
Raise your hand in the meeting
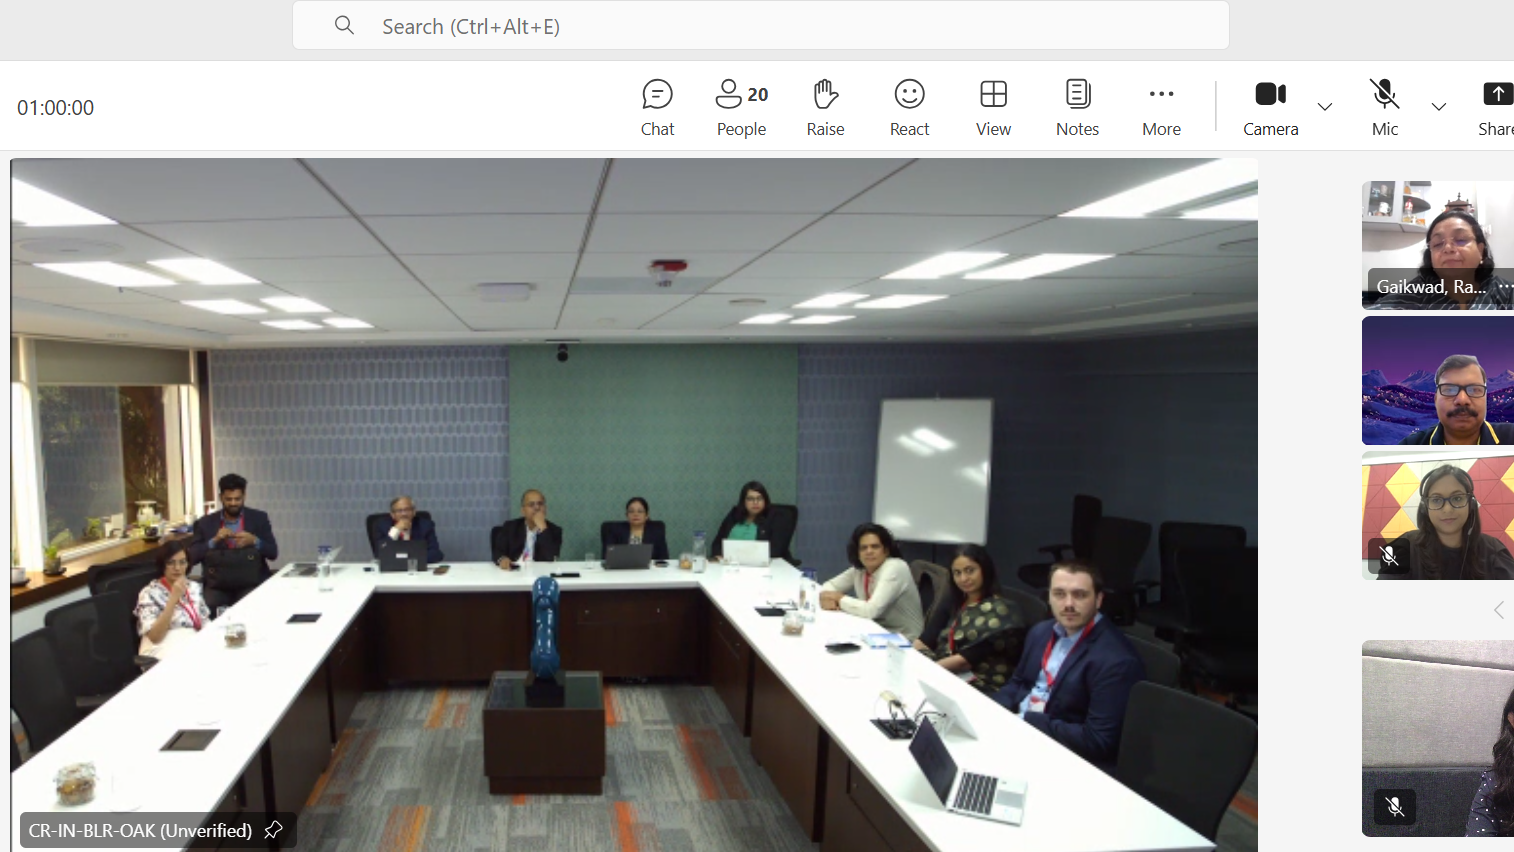point(825,107)
